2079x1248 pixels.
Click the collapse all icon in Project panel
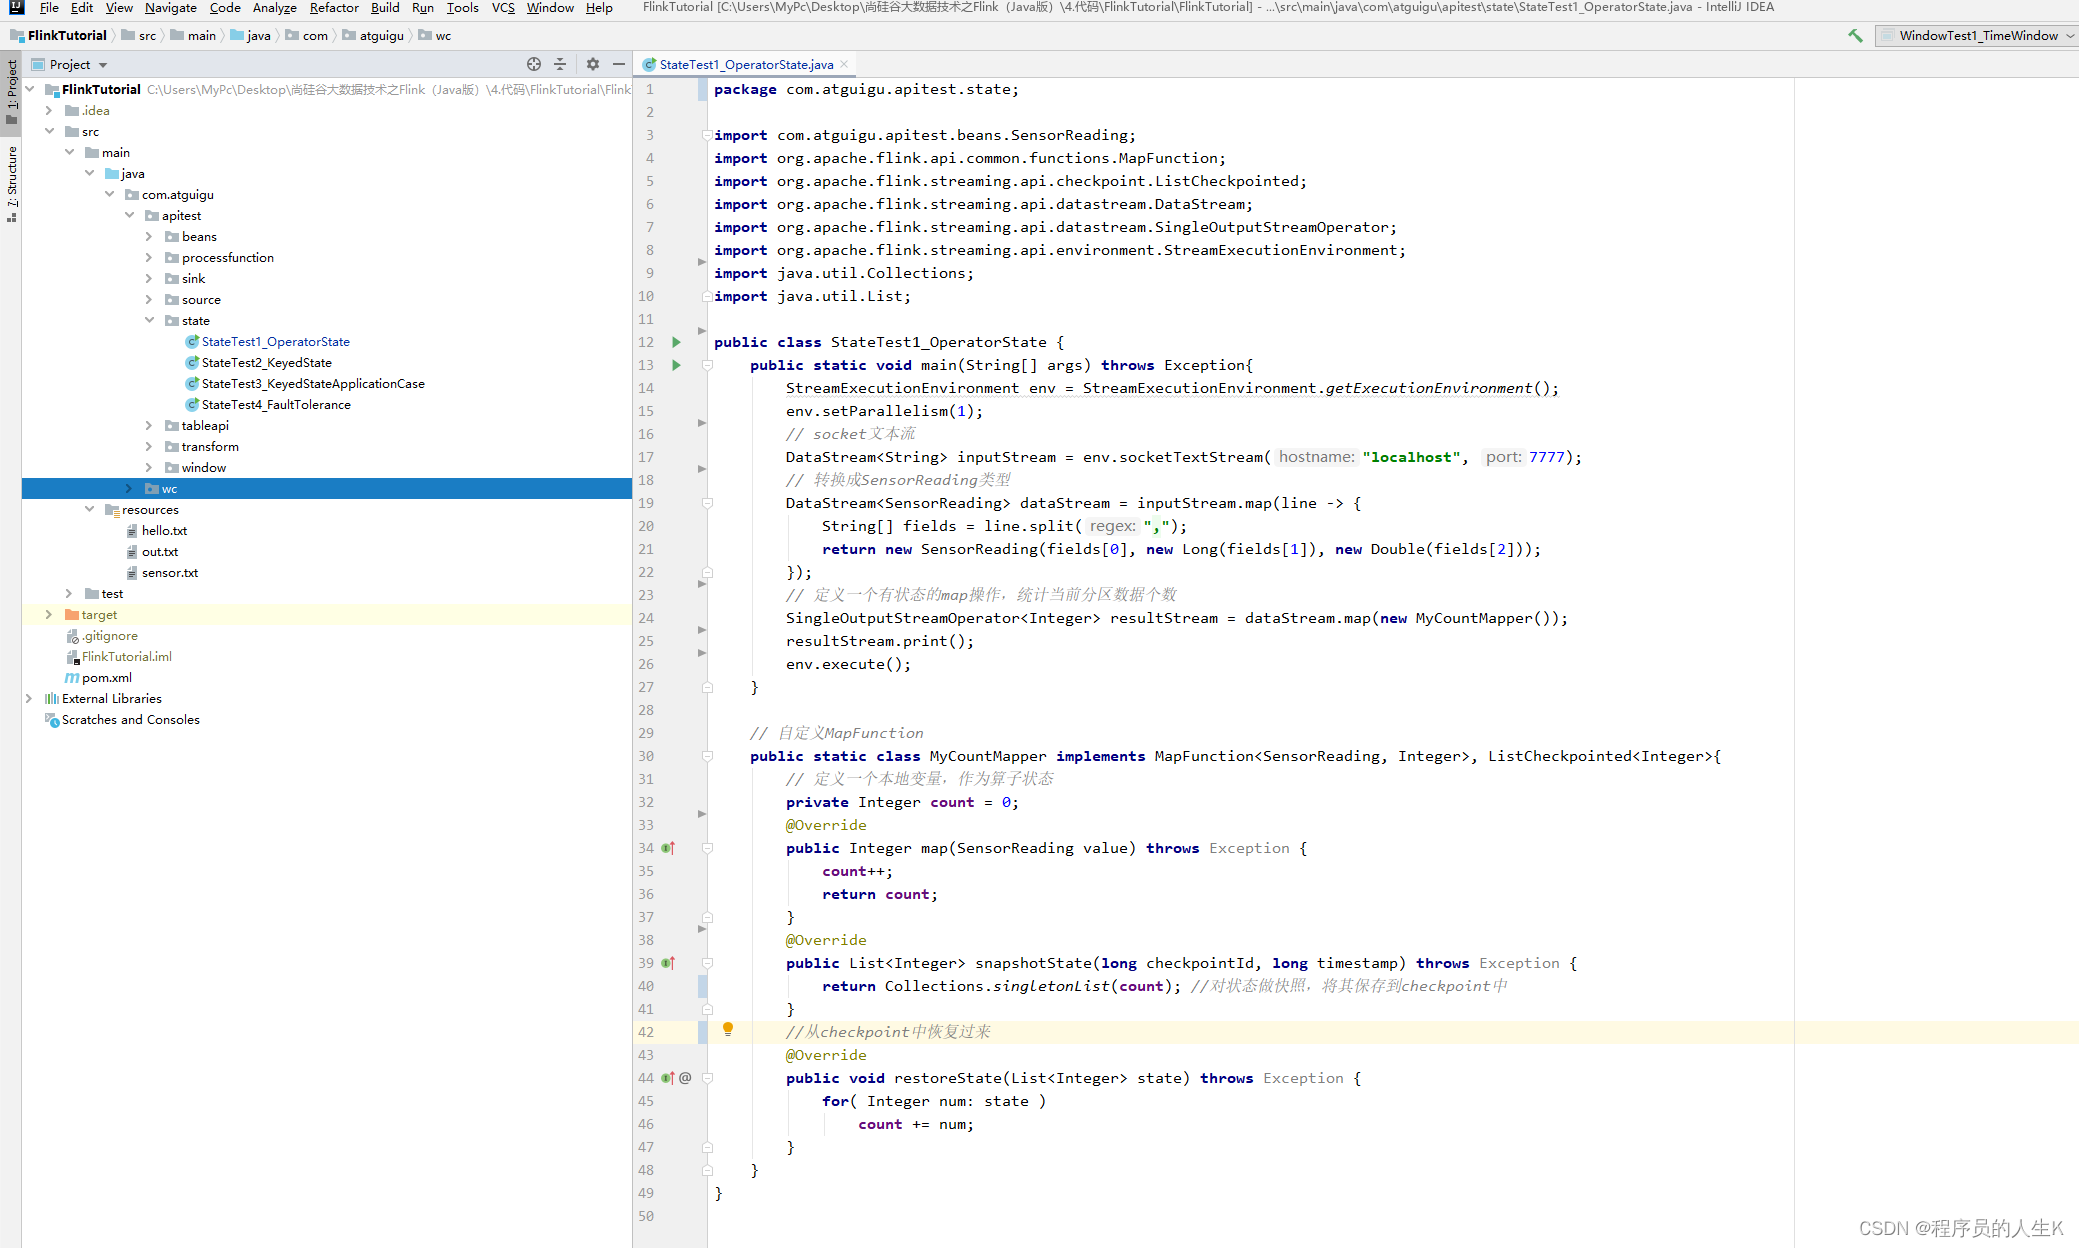point(560,64)
